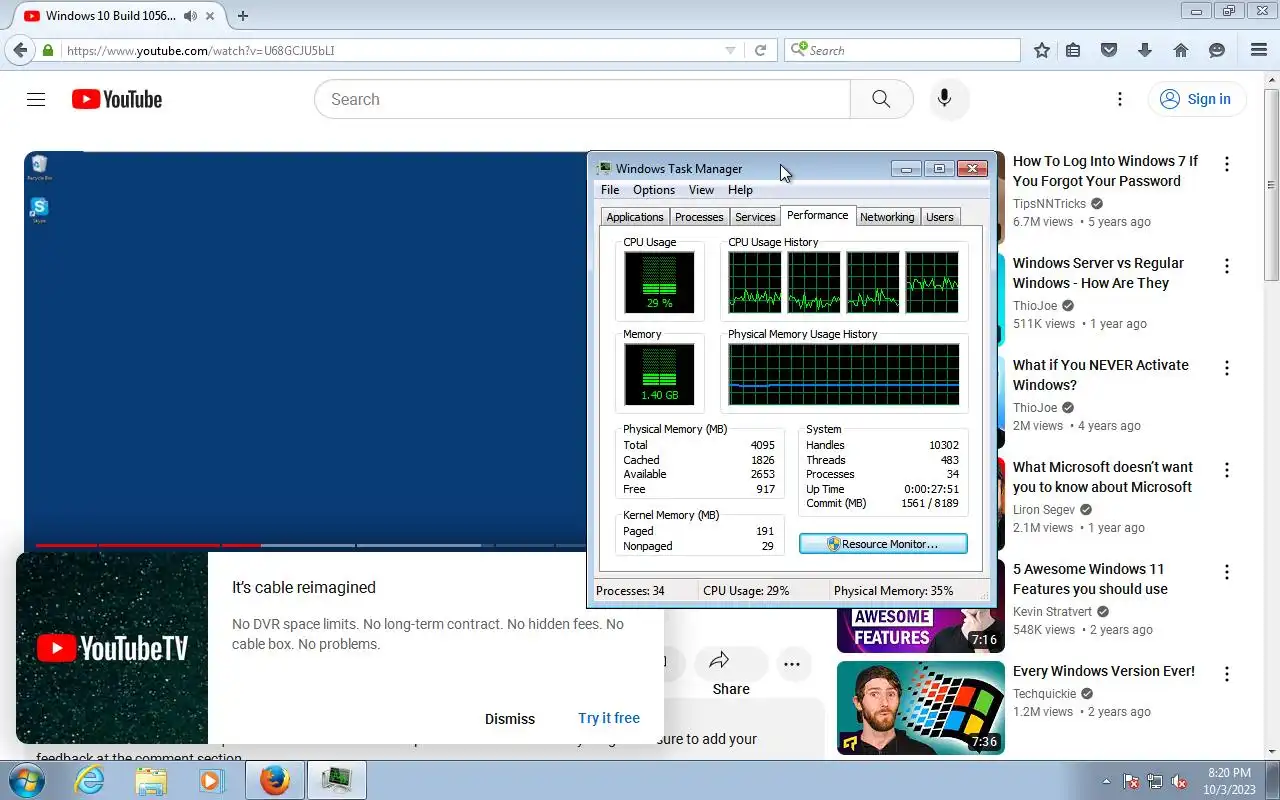The image size is (1280, 800).
Task: Switch to the Networking tab
Action: click(887, 217)
